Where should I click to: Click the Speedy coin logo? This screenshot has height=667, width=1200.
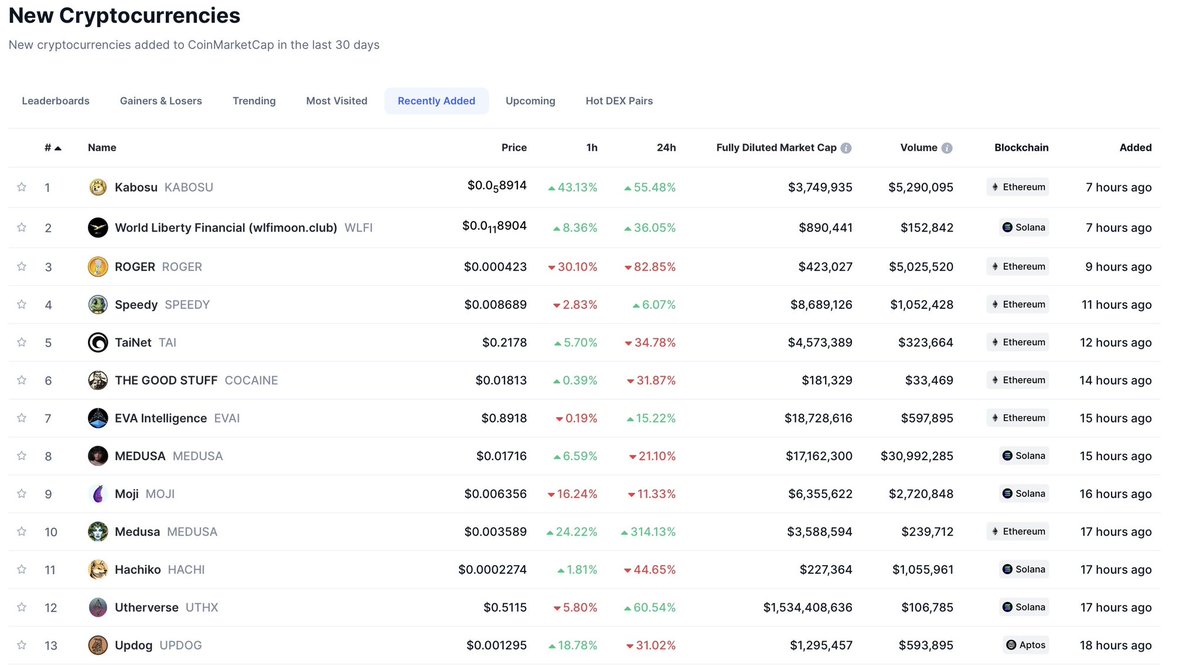pos(97,304)
